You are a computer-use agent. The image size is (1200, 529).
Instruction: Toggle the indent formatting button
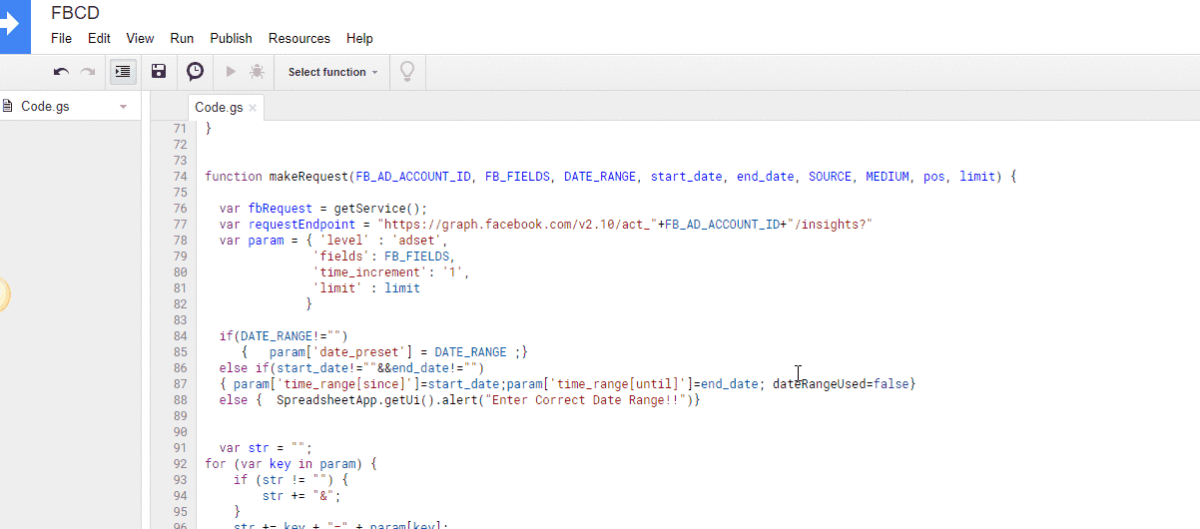pos(123,72)
